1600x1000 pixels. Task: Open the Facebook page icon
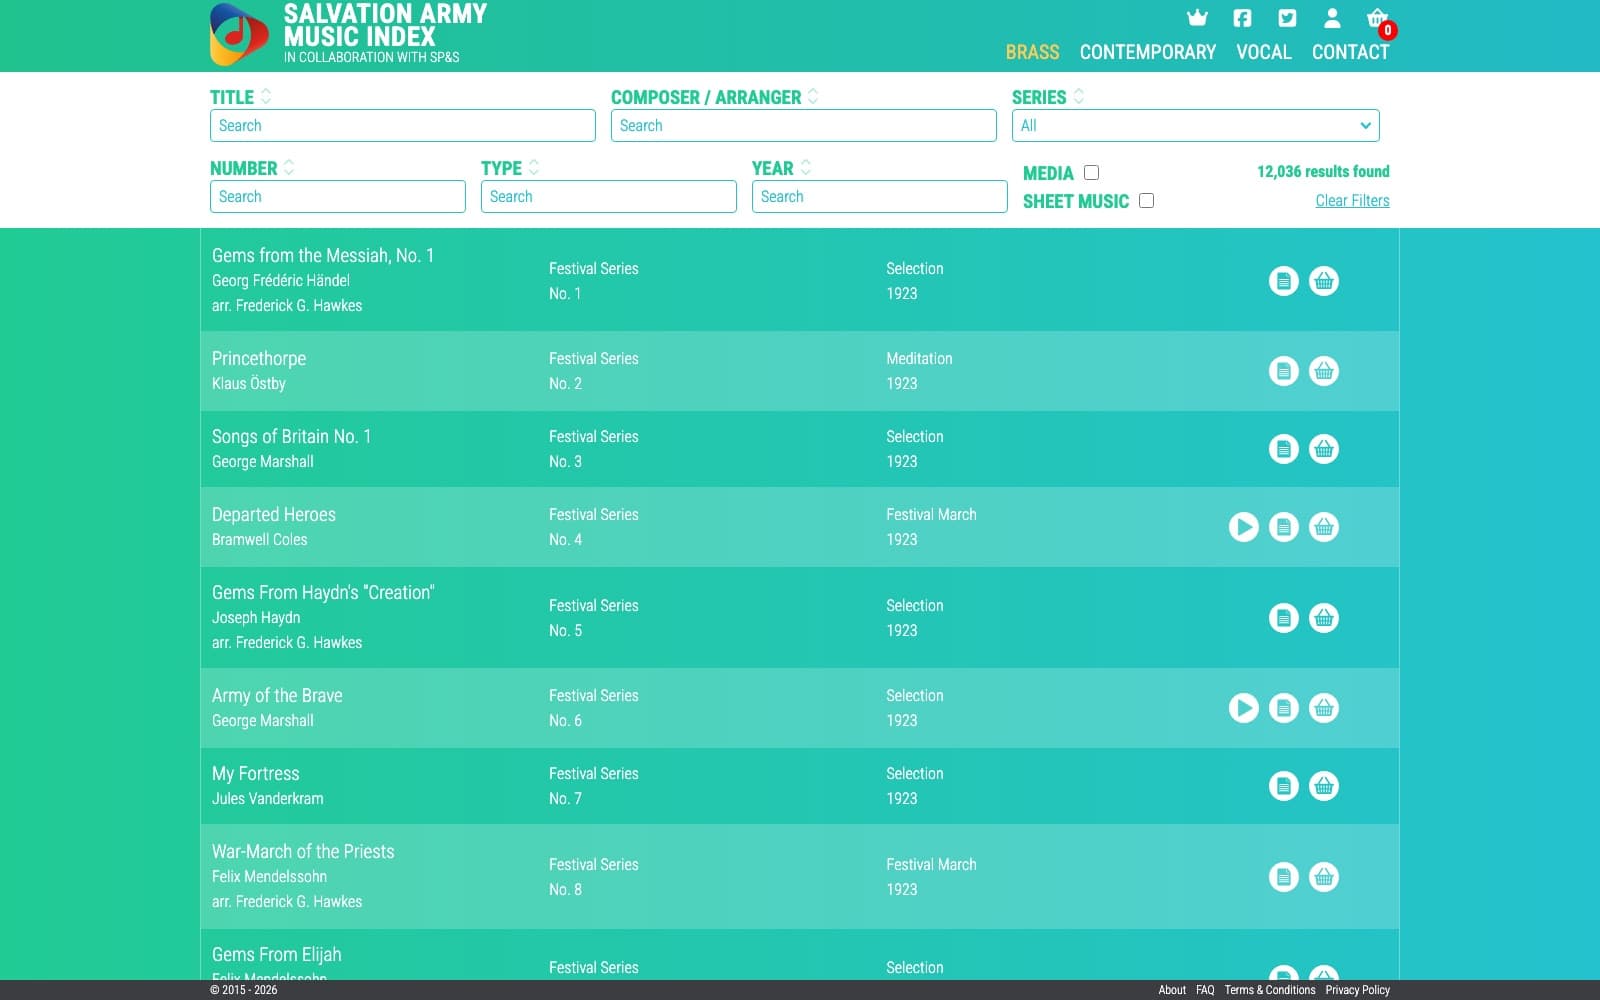(1242, 18)
